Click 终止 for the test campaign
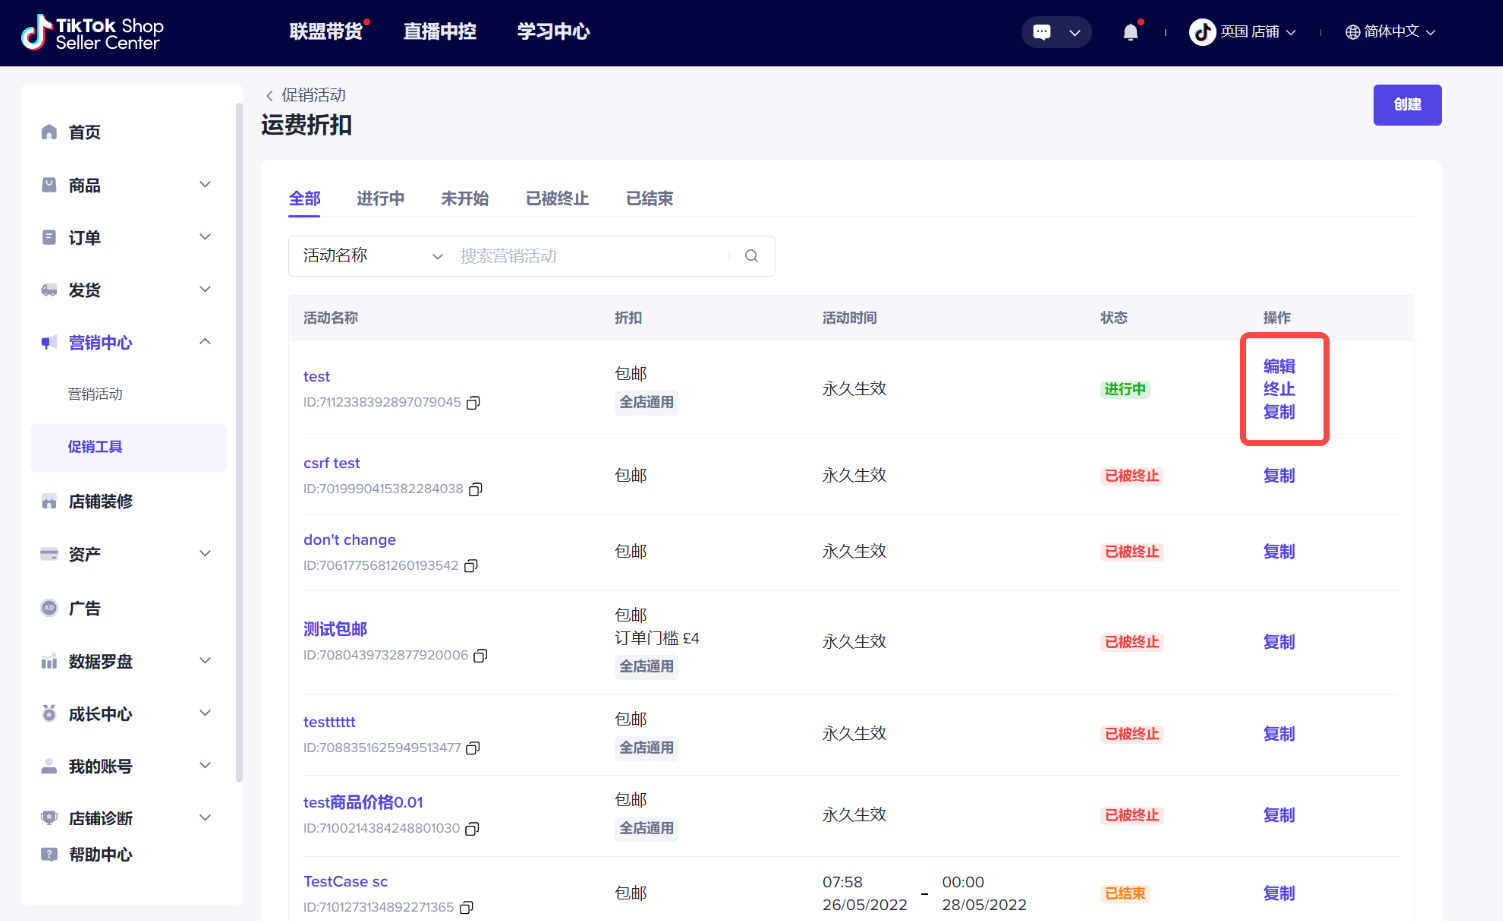The image size is (1503, 921). click(x=1279, y=389)
